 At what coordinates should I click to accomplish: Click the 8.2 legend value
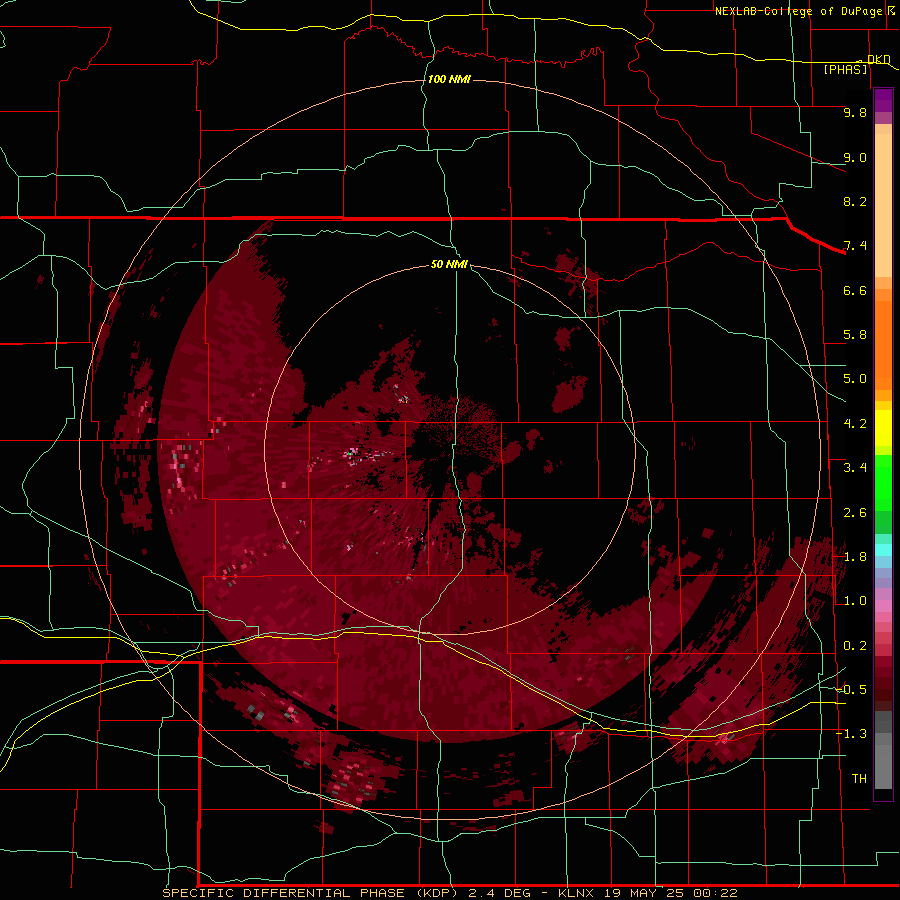855,201
